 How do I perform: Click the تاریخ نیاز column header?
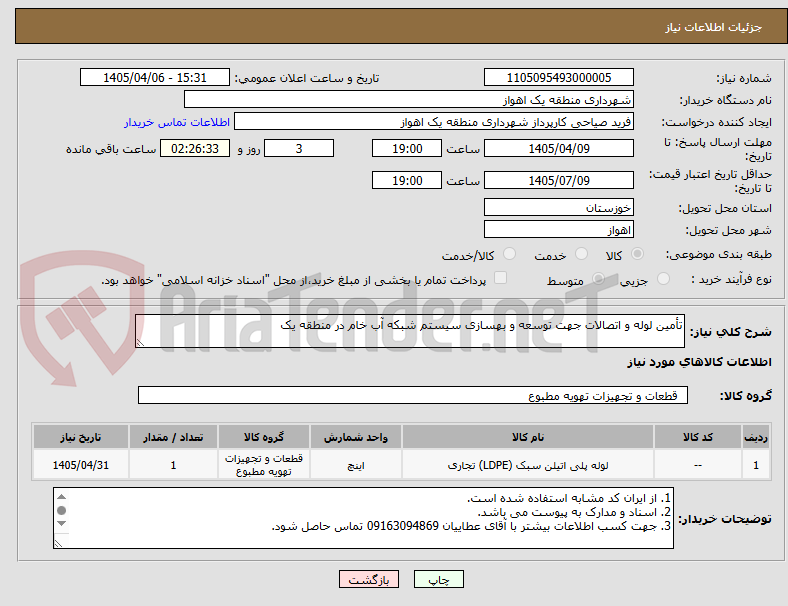80,437
